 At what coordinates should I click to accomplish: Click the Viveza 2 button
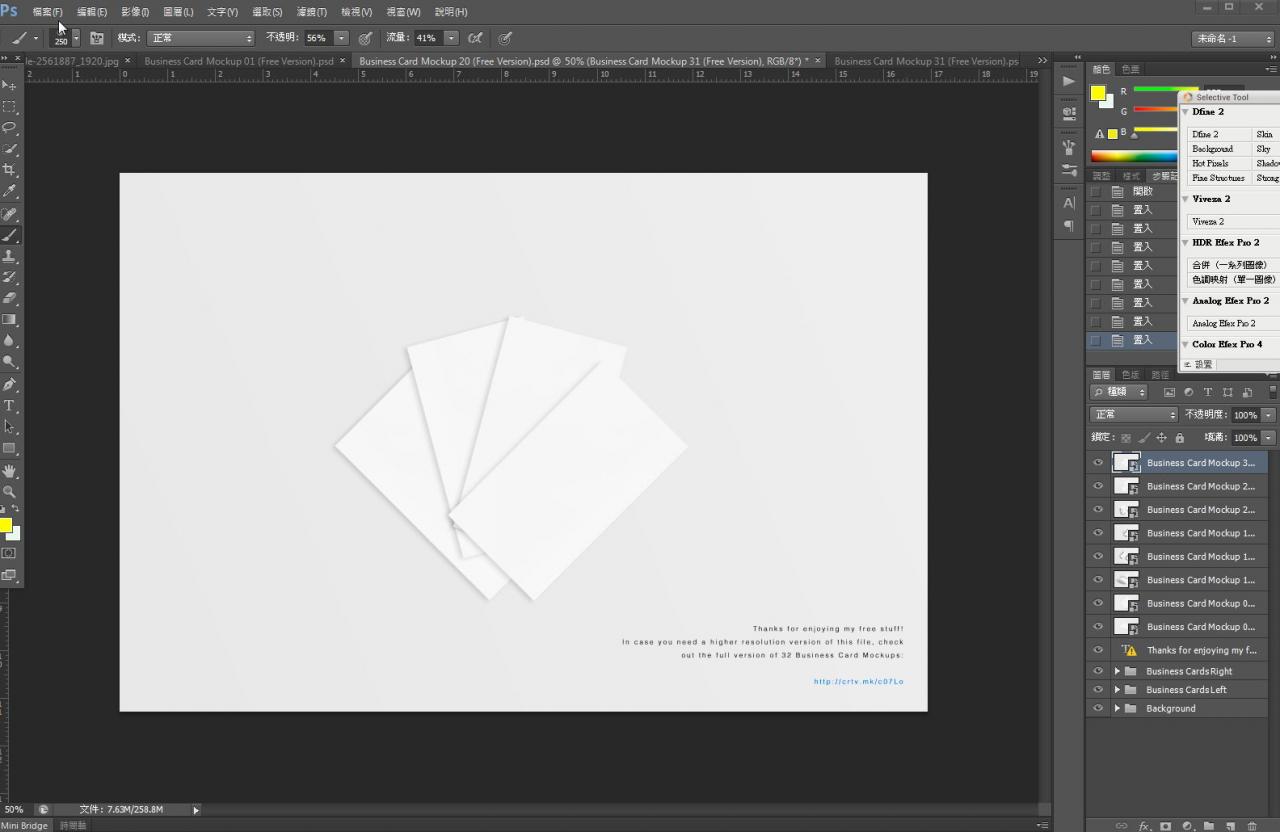tap(1208, 222)
